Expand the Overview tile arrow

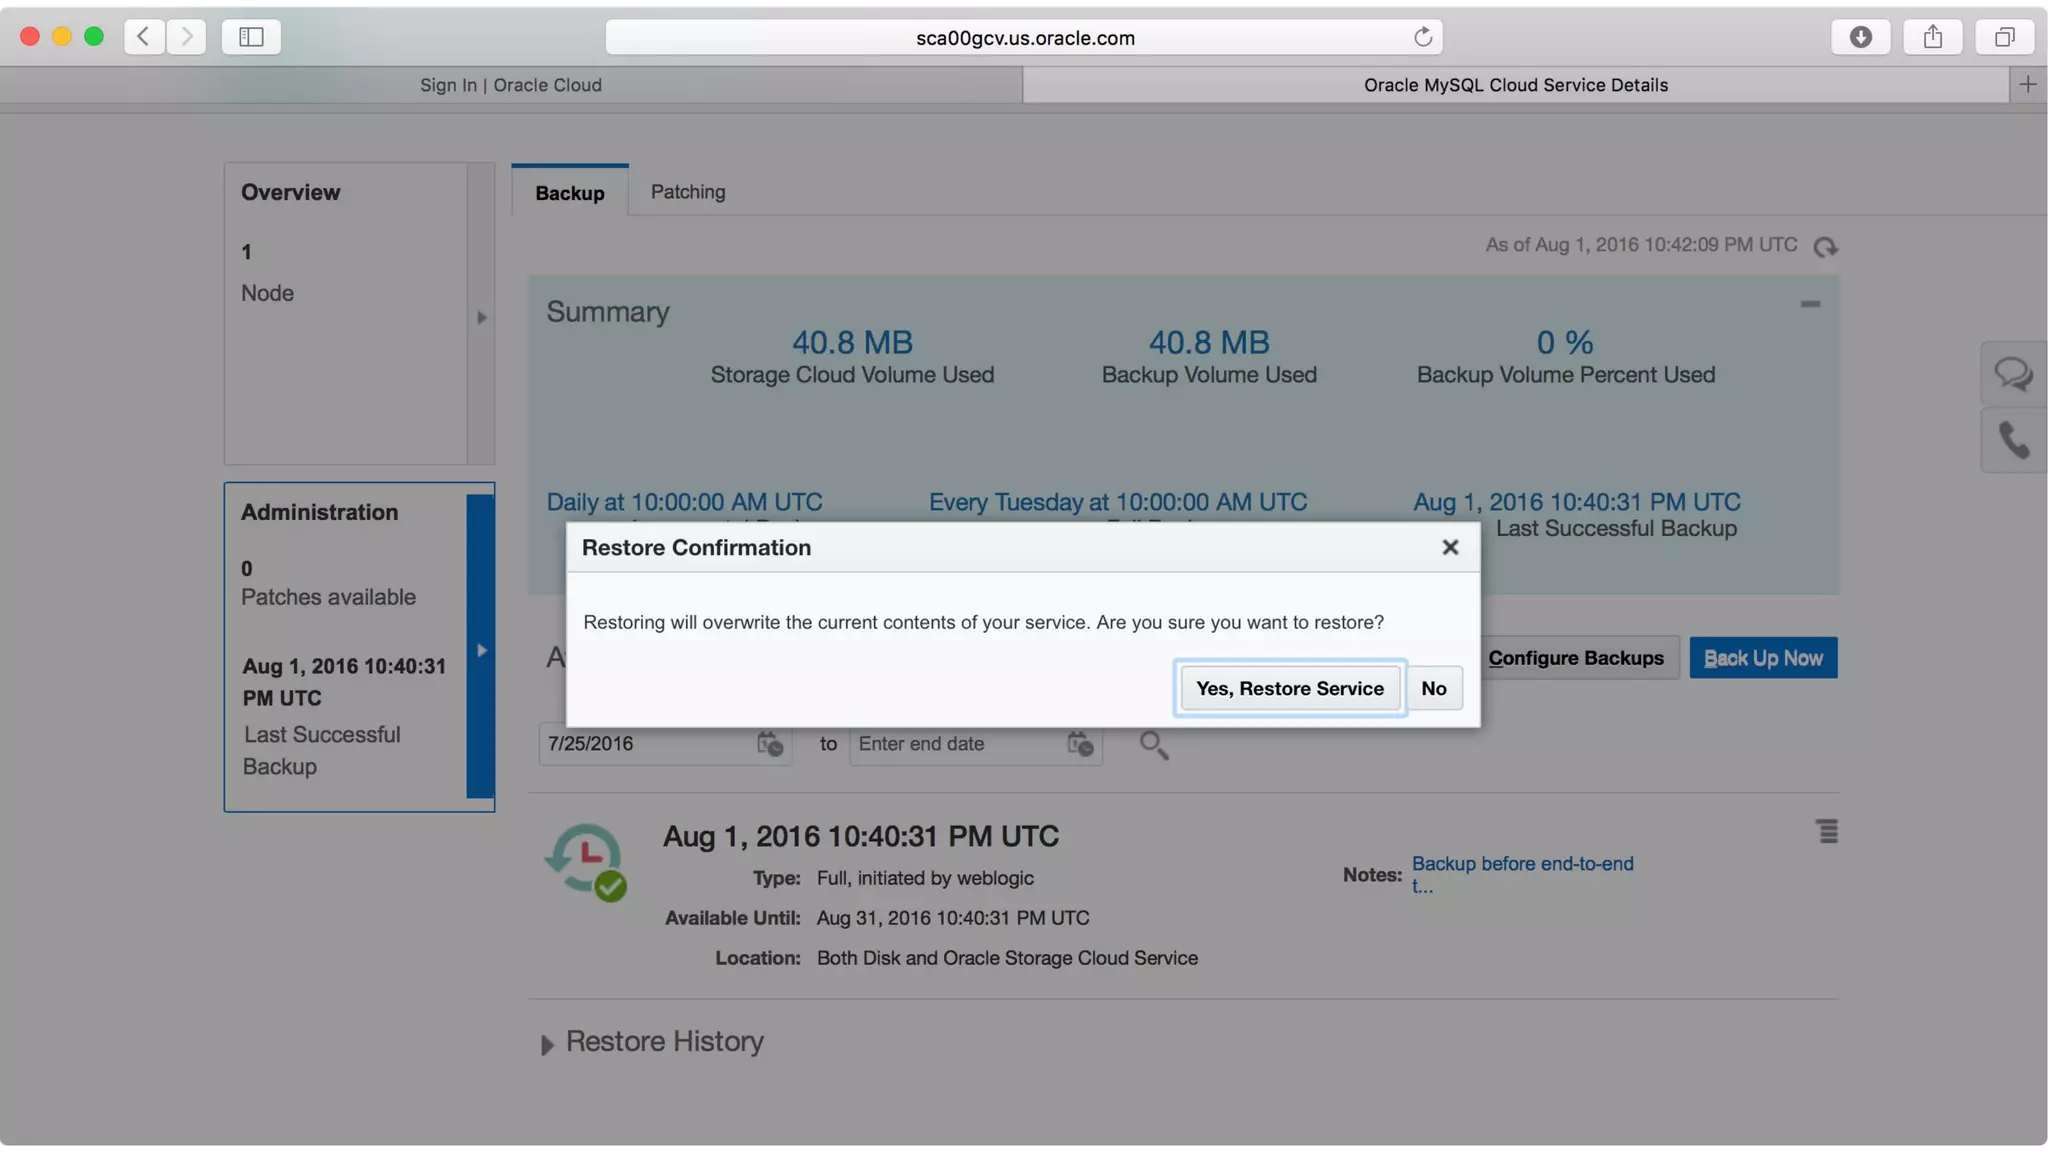481,317
